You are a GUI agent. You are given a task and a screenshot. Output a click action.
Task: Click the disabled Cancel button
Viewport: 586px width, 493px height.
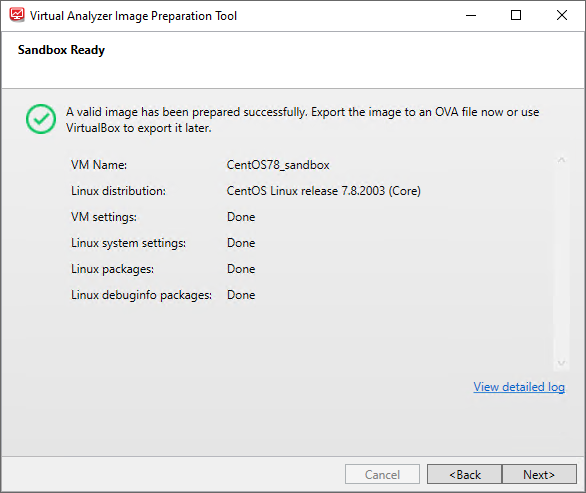point(382,474)
